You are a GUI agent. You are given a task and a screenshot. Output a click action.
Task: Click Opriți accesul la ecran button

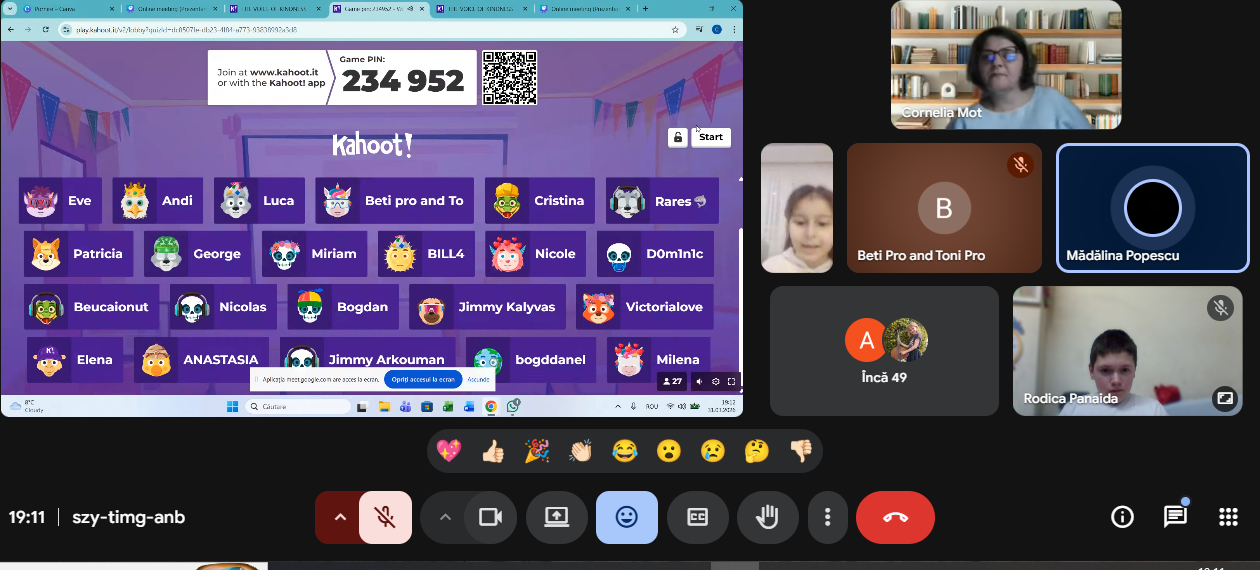423,379
